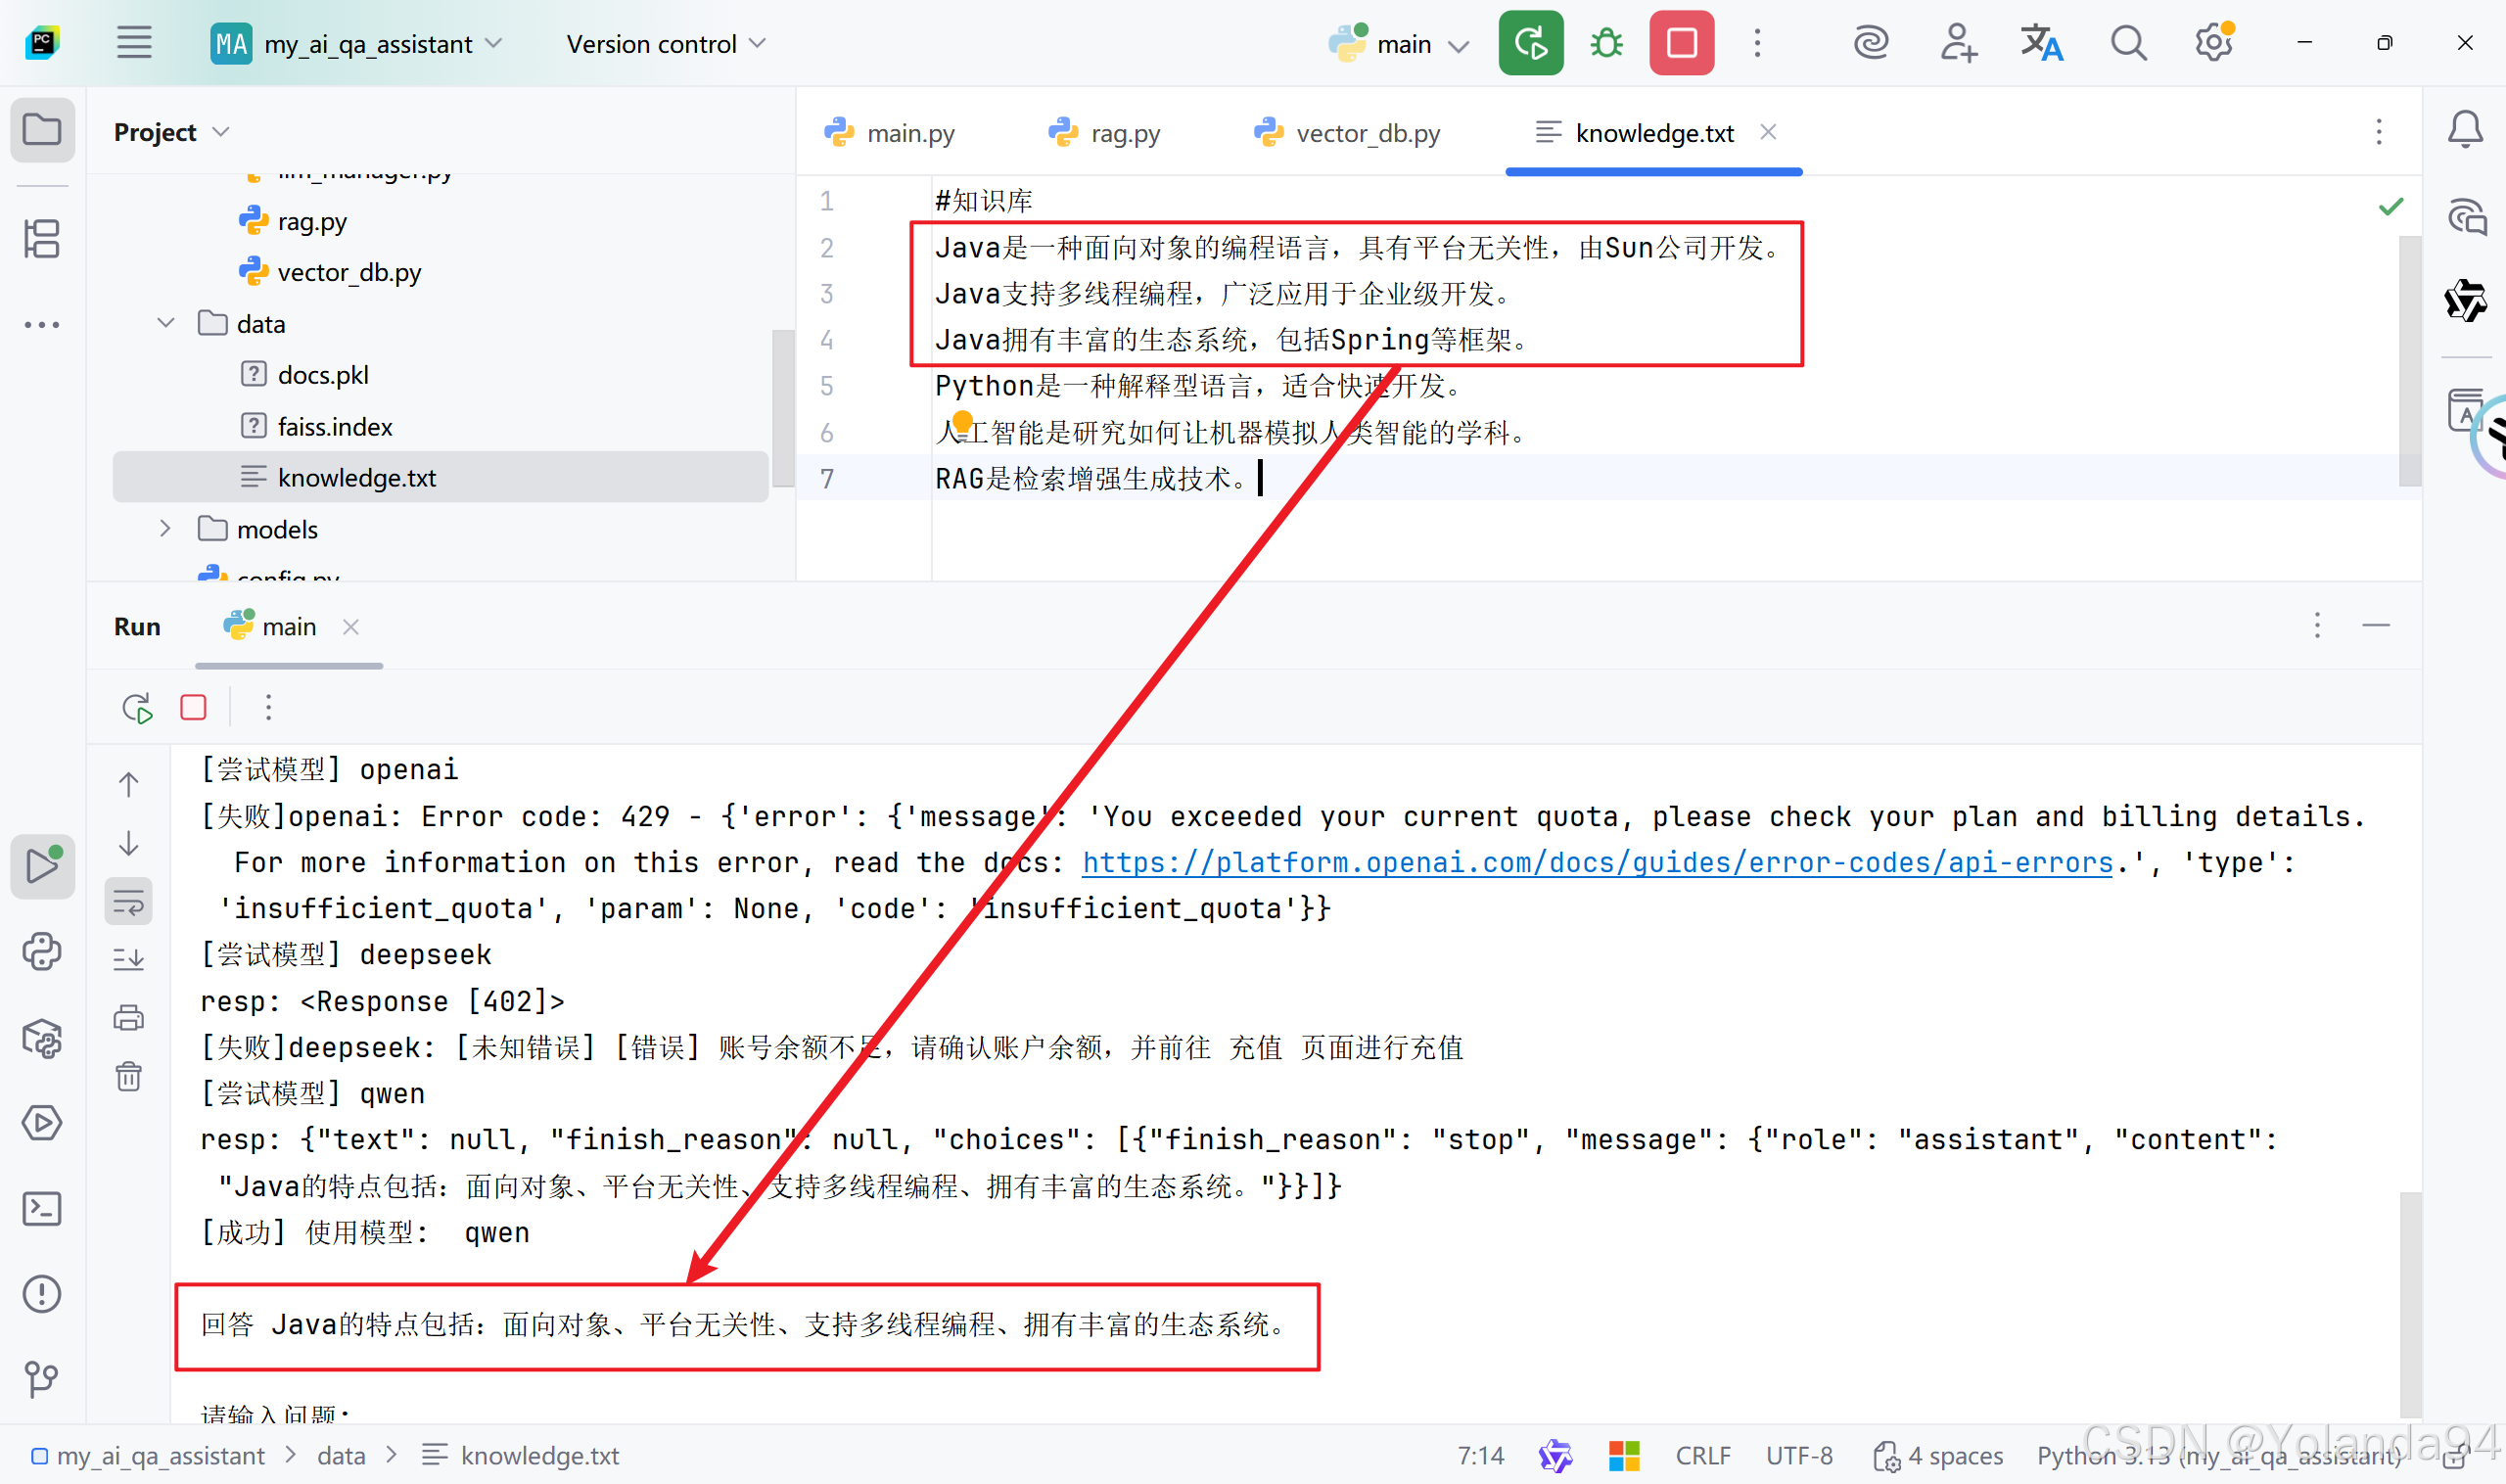The image size is (2506, 1484).
Task: Click the Print console icon
Action: [x=129, y=1018]
